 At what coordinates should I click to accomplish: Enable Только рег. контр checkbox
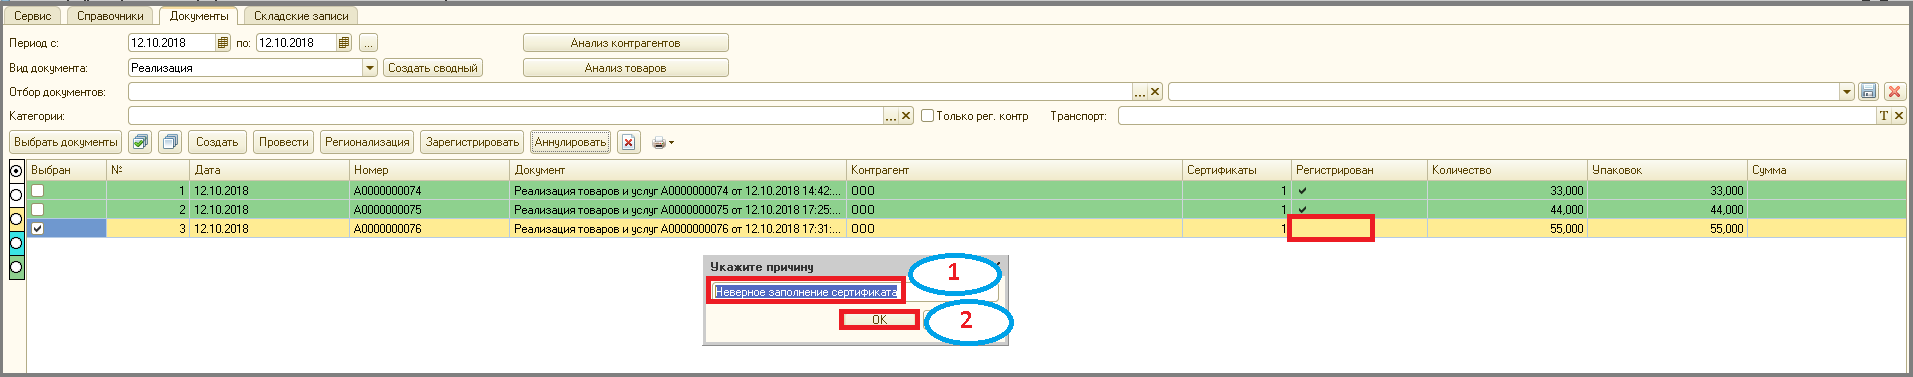(927, 116)
